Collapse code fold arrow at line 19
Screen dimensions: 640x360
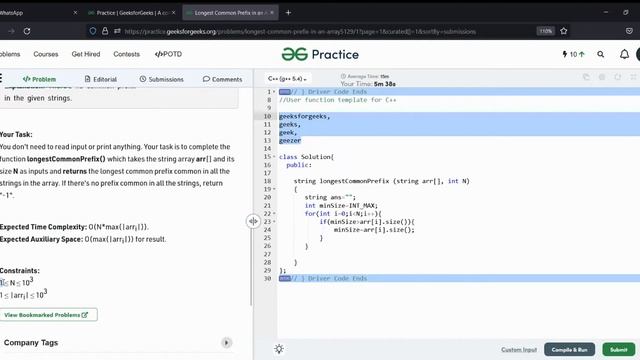[x=274, y=189]
